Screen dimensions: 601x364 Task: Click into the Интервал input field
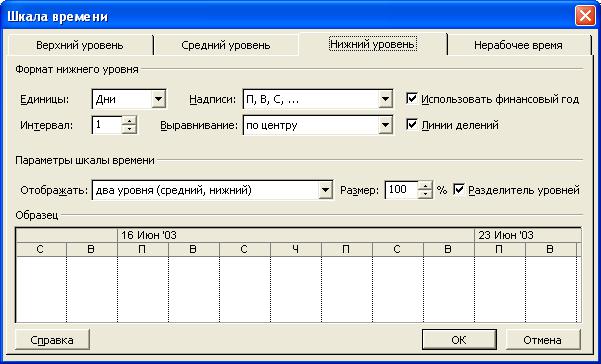point(107,125)
